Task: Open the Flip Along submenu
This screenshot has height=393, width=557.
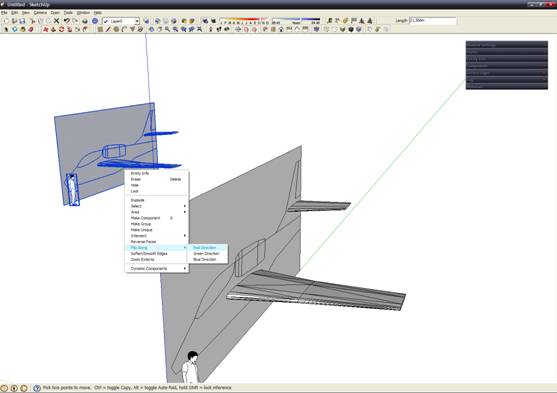Action: click(x=157, y=248)
